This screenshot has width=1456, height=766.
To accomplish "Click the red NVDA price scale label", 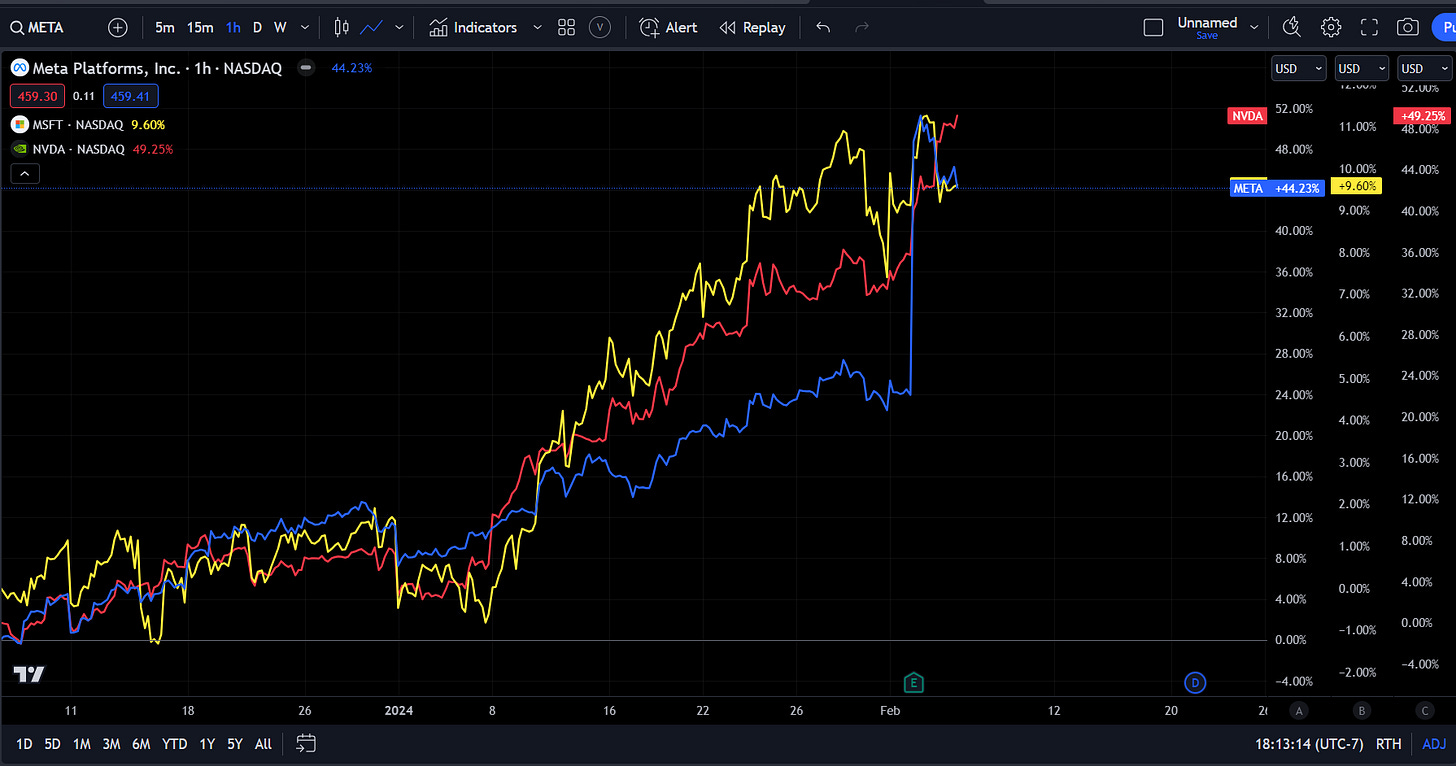I will pyautogui.click(x=1247, y=115).
